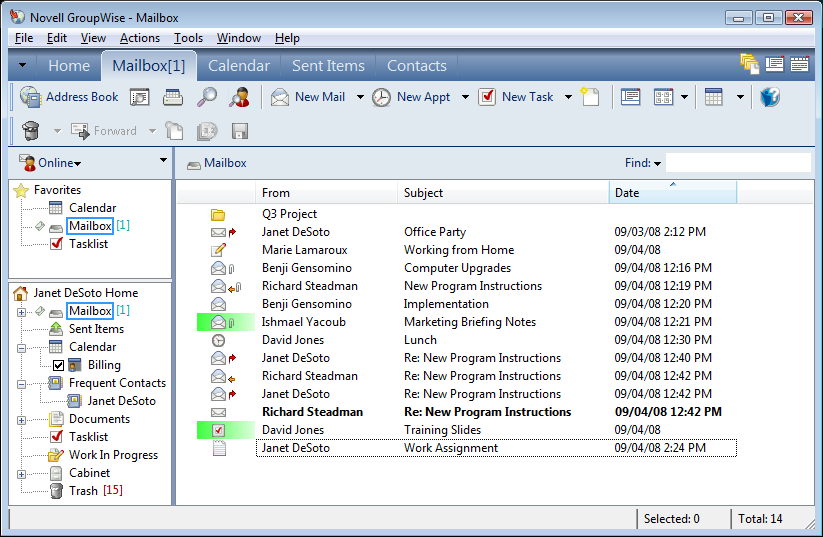This screenshot has height=537, width=823.
Task: Expand the Documents tree node
Action: click(22, 420)
